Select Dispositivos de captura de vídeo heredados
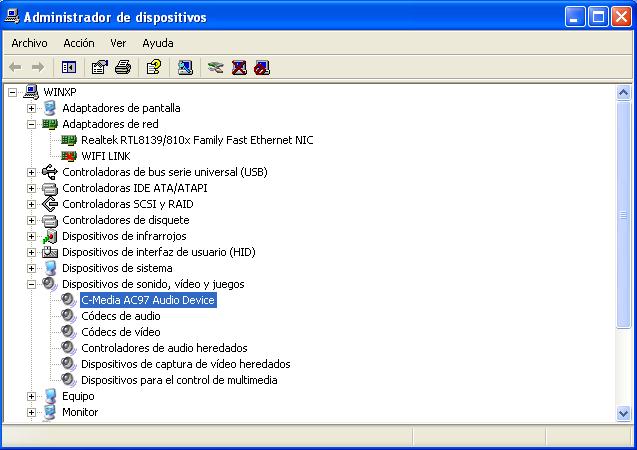The width and height of the screenshot is (637, 450). (186, 364)
